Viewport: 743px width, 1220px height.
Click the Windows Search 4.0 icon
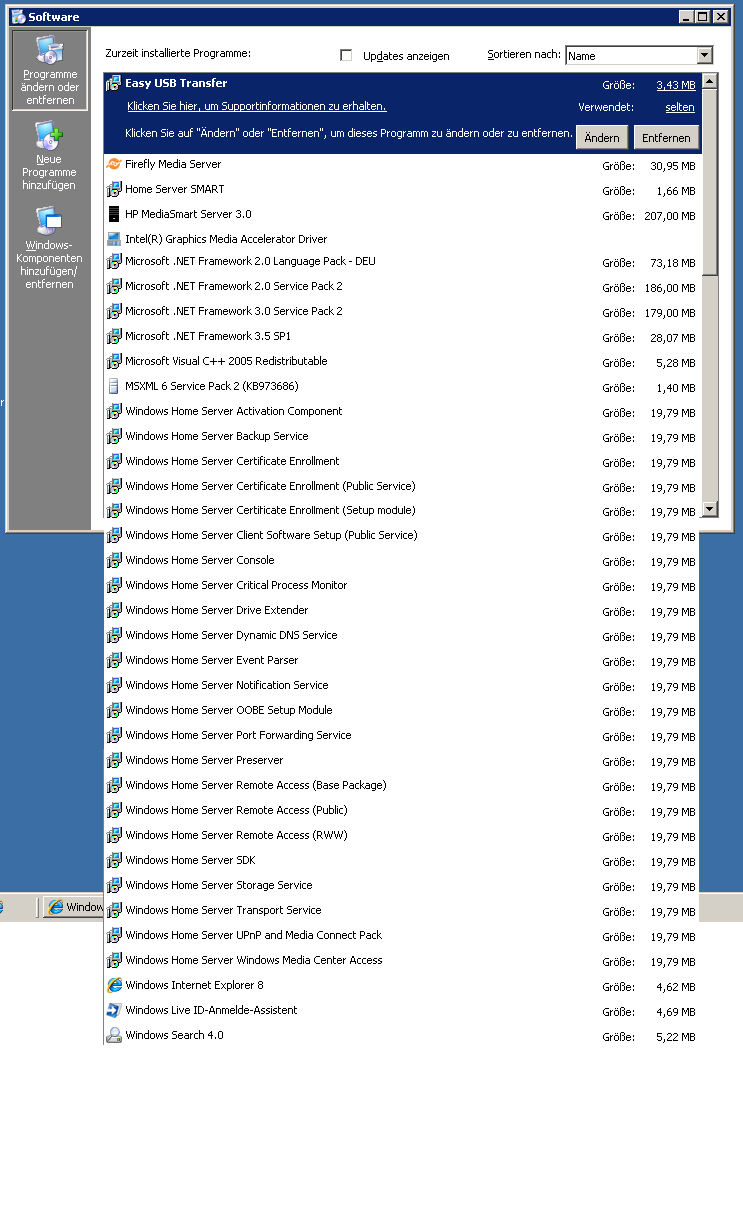(x=114, y=1036)
